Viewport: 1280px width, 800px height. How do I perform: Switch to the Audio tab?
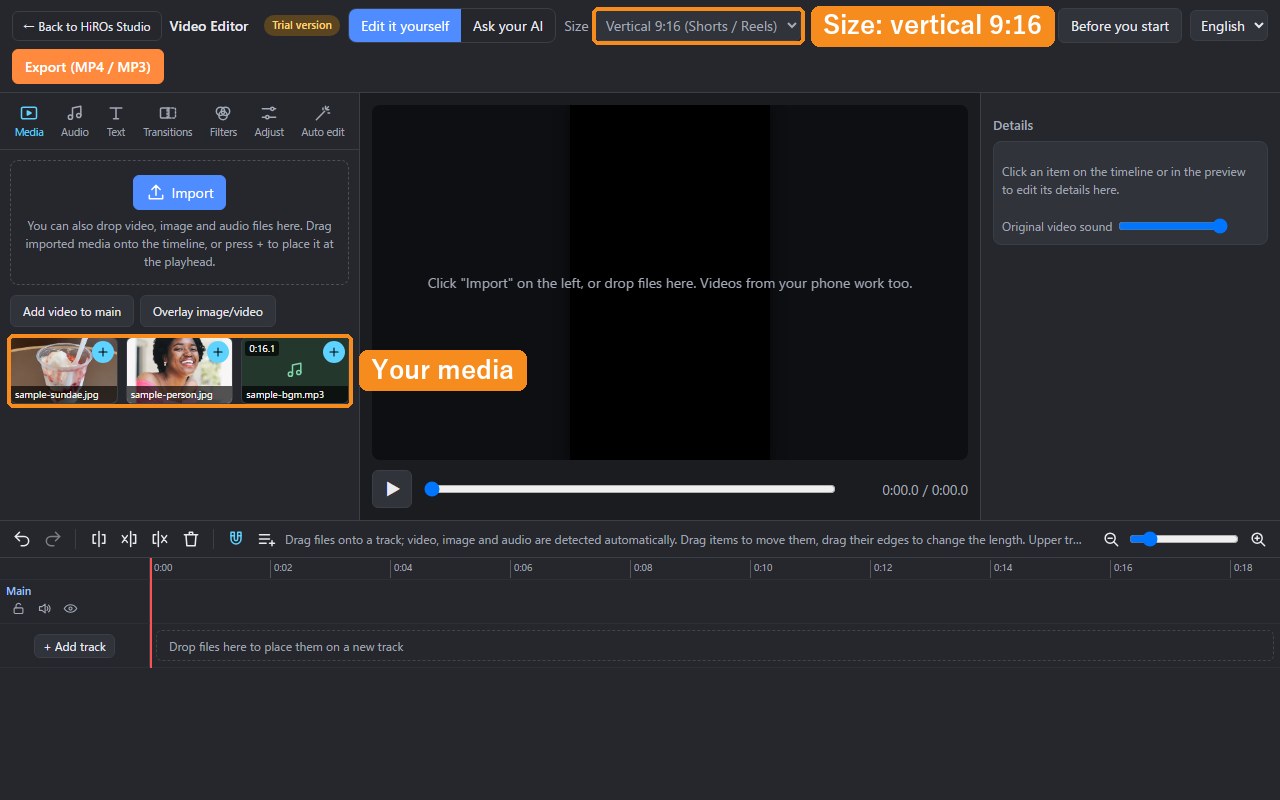click(75, 121)
